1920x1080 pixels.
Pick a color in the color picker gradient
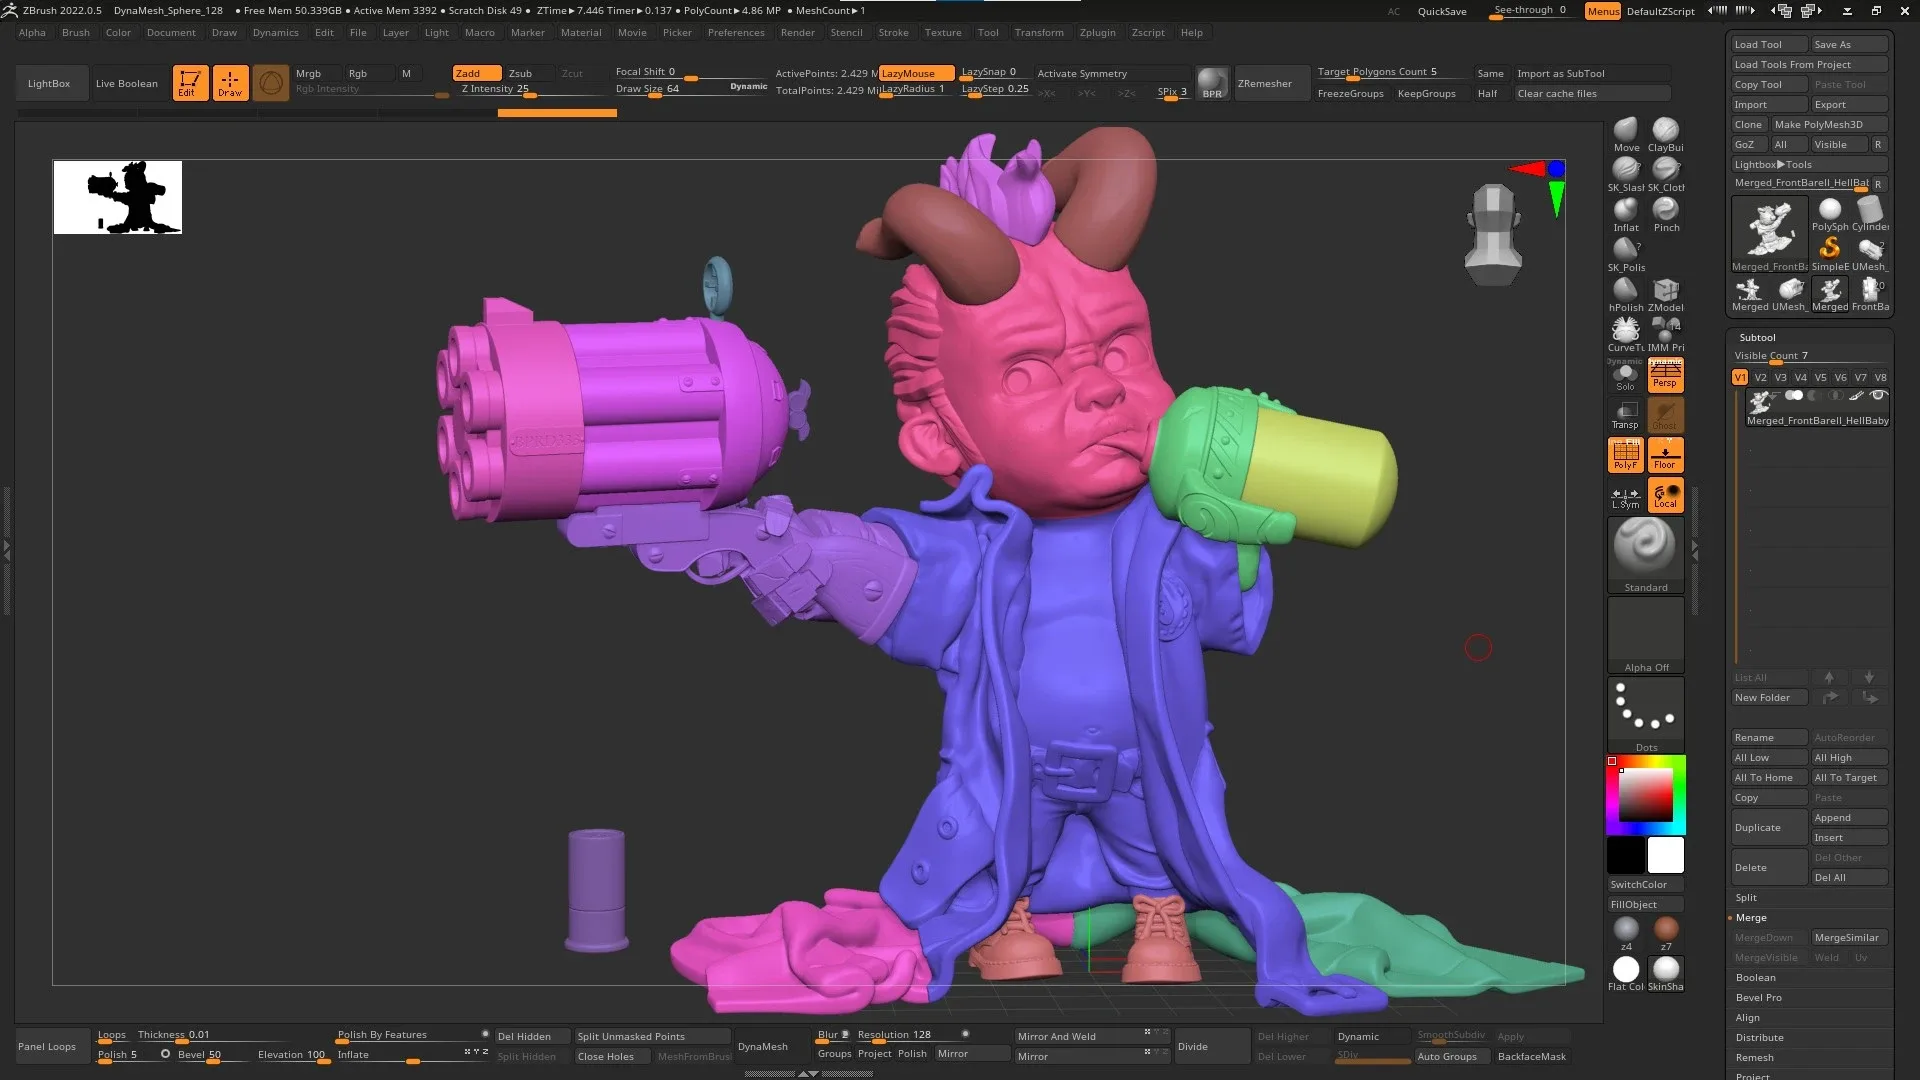pos(1645,795)
